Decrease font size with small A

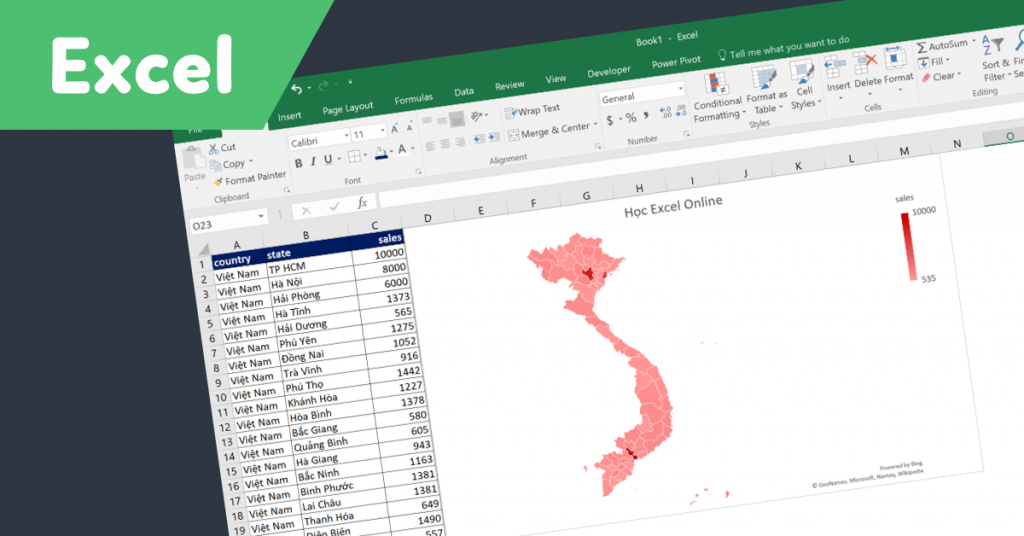(x=409, y=127)
